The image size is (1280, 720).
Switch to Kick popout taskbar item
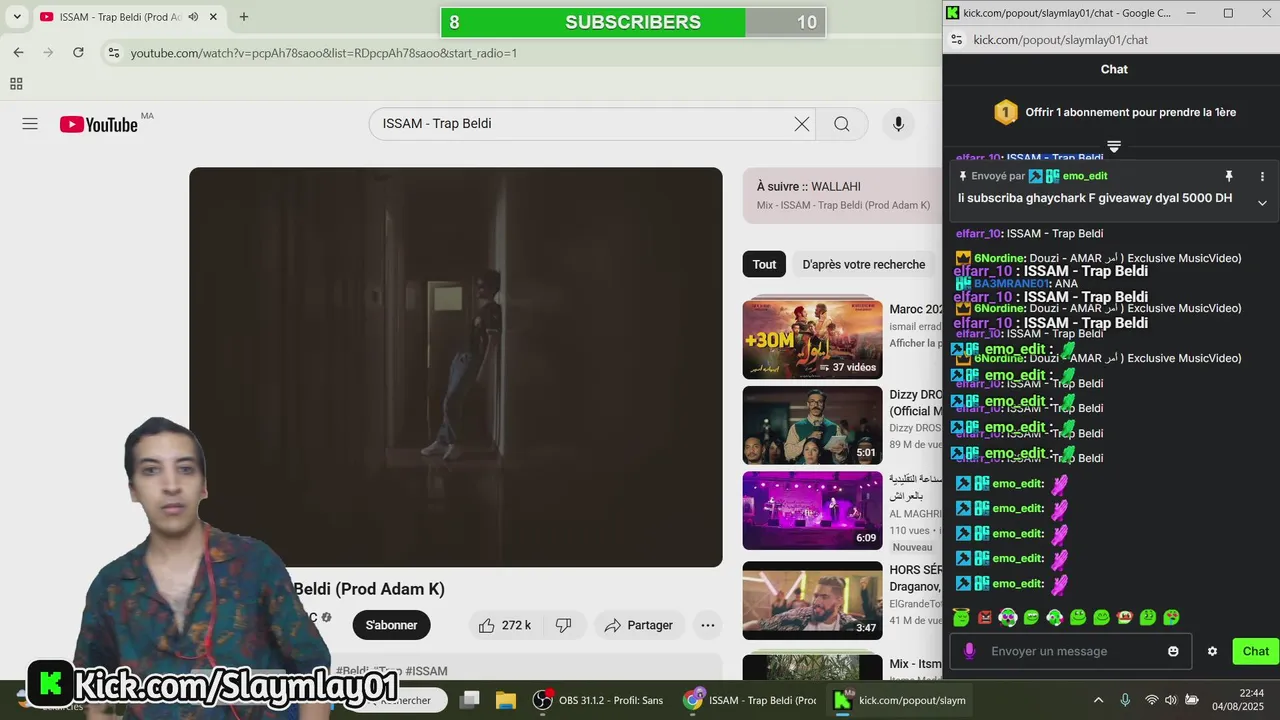coord(900,700)
